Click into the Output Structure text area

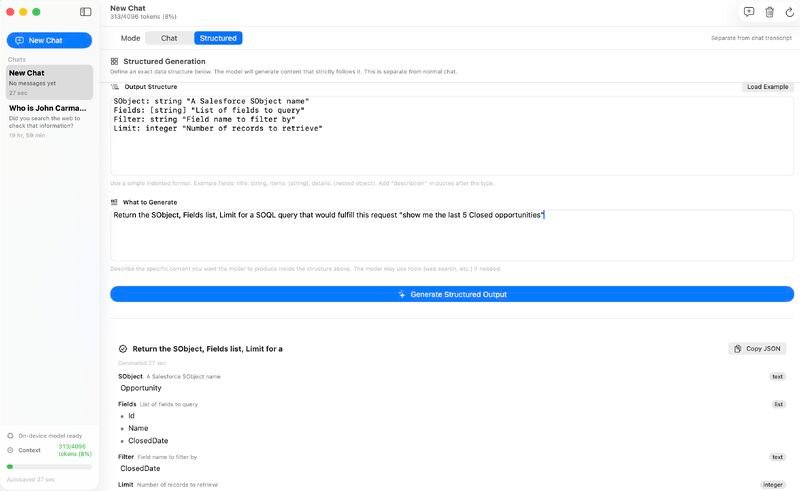tap(452, 135)
